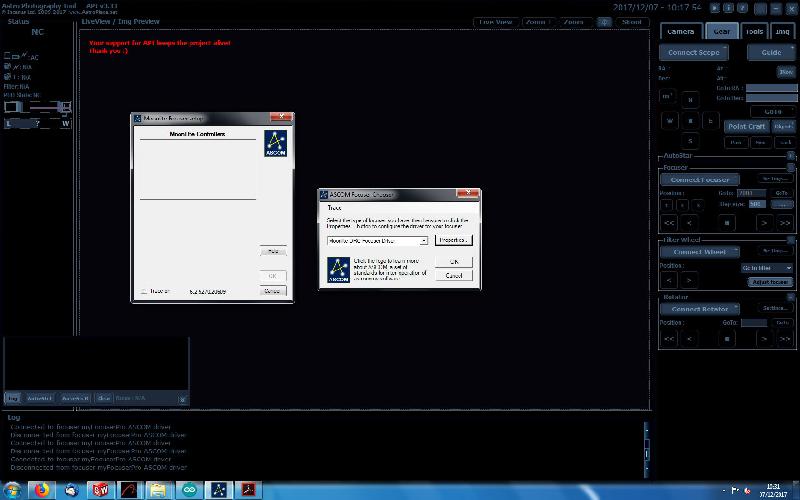Click the Log panel scrollbar
800x500 pixels.
(646, 450)
